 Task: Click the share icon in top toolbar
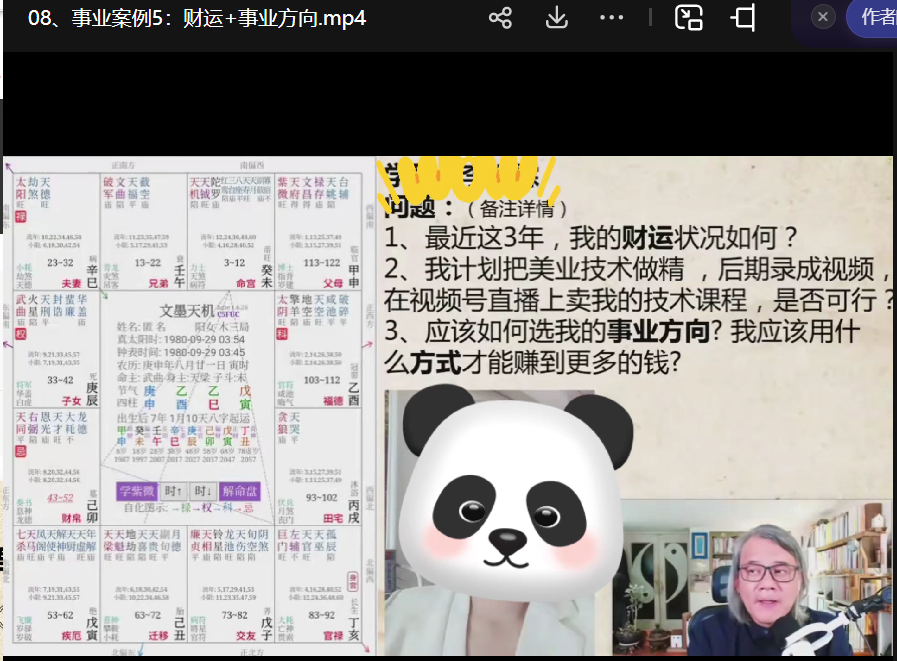click(500, 18)
